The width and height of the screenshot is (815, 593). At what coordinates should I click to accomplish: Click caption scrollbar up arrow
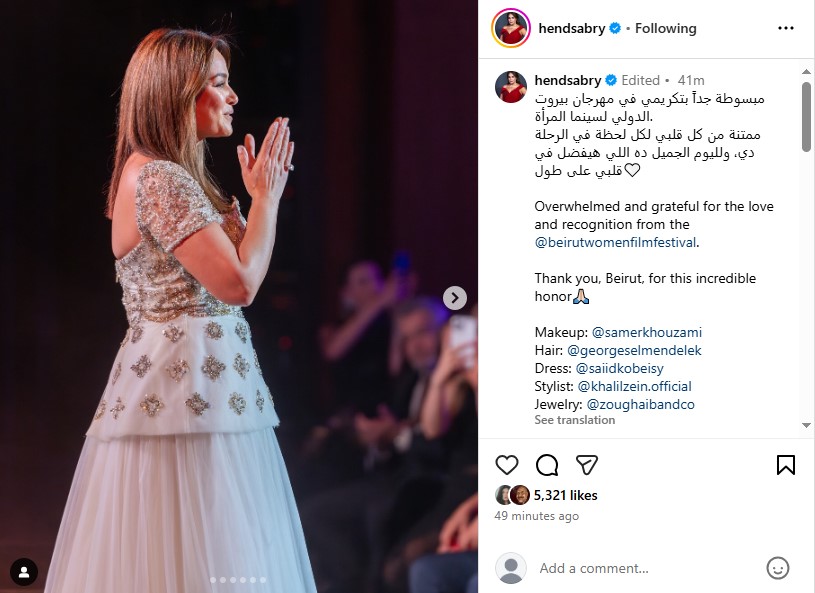click(806, 71)
